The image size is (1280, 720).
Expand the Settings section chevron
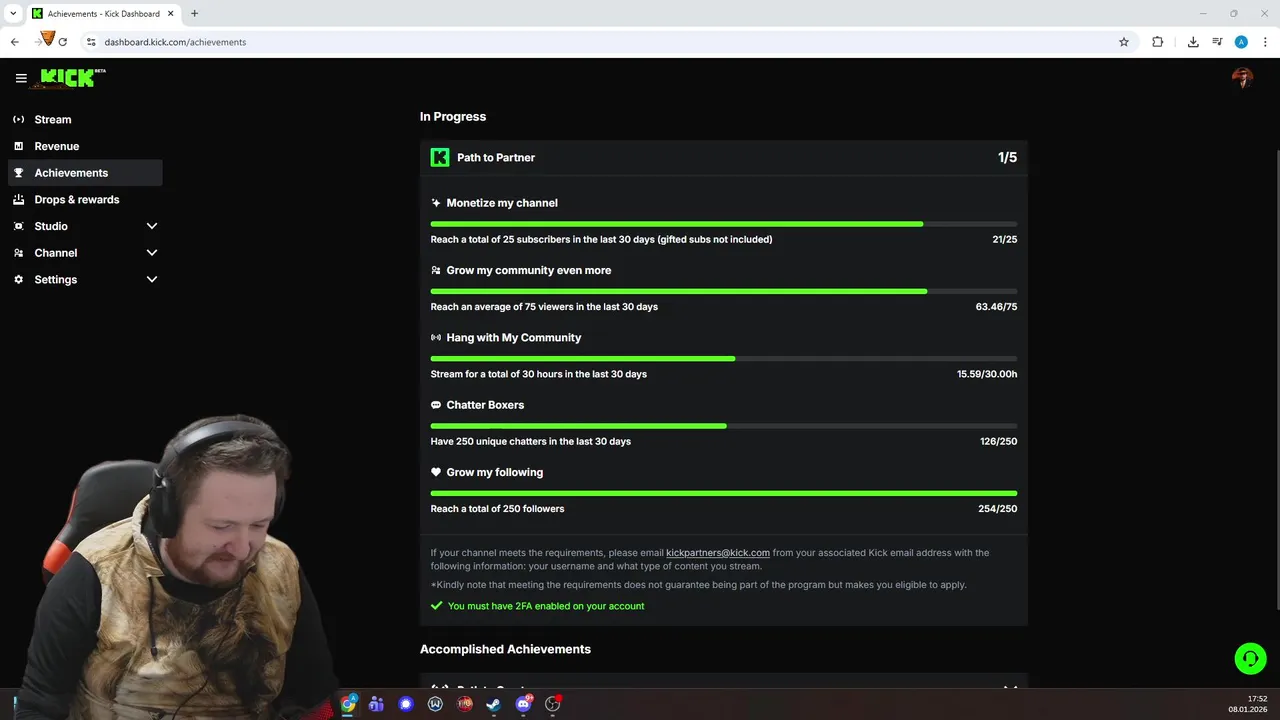point(152,279)
